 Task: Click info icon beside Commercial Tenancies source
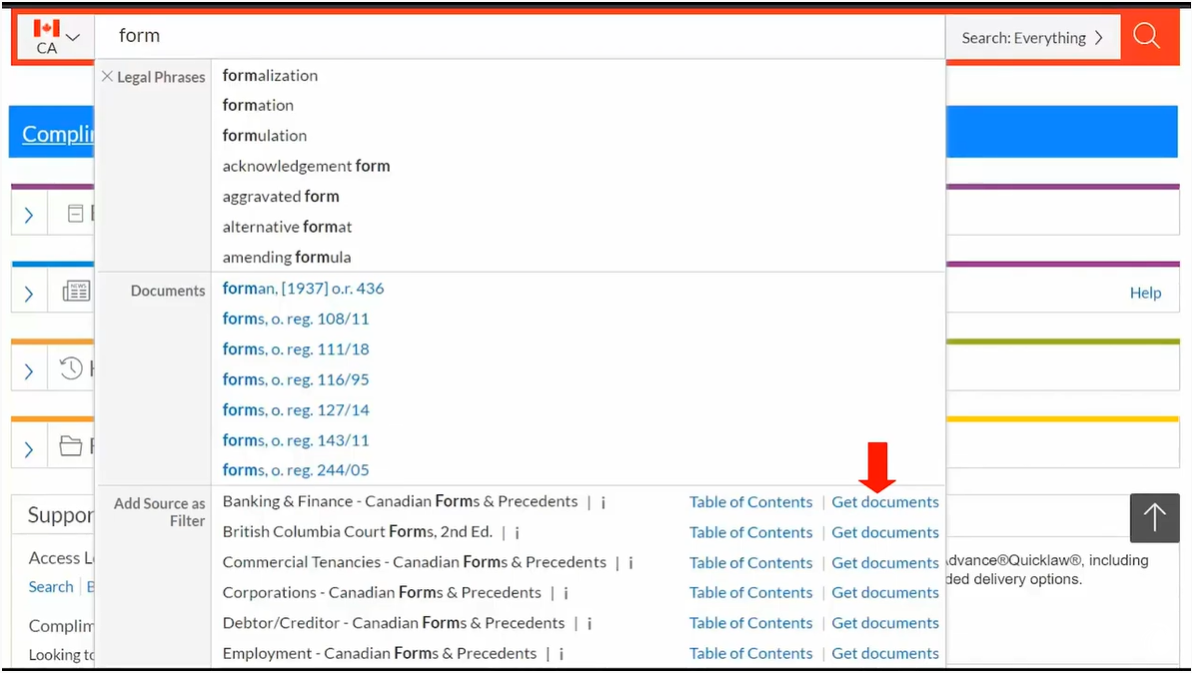point(631,563)
